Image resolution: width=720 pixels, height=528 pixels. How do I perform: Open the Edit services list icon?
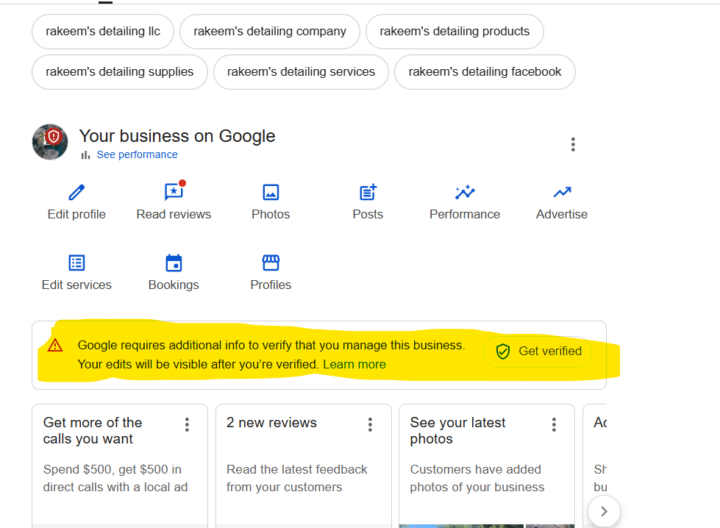coord(77,263)
